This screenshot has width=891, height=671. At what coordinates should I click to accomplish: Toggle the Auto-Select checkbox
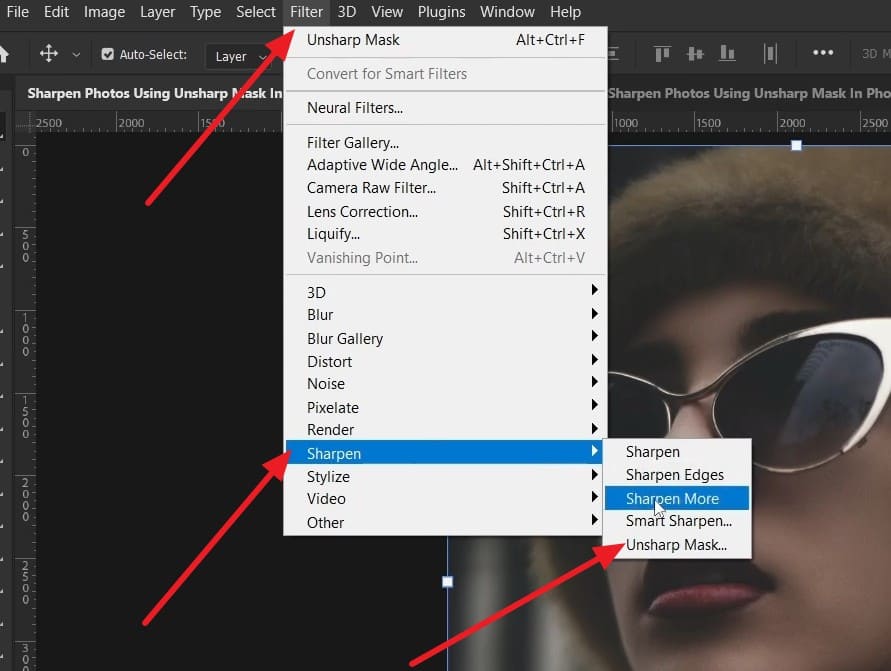(107, 54)
